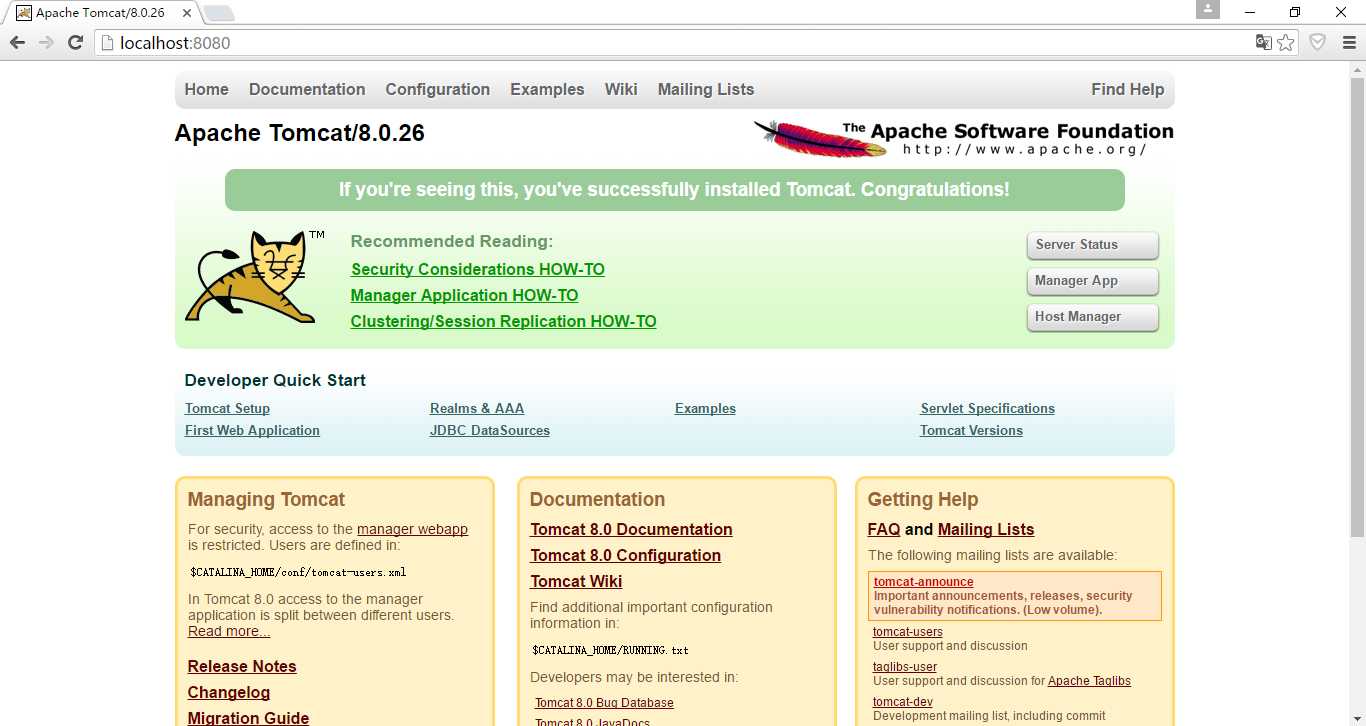
Task: Open Tomcat 8.0 Configuration link
Action: click(x=625, y=555)
